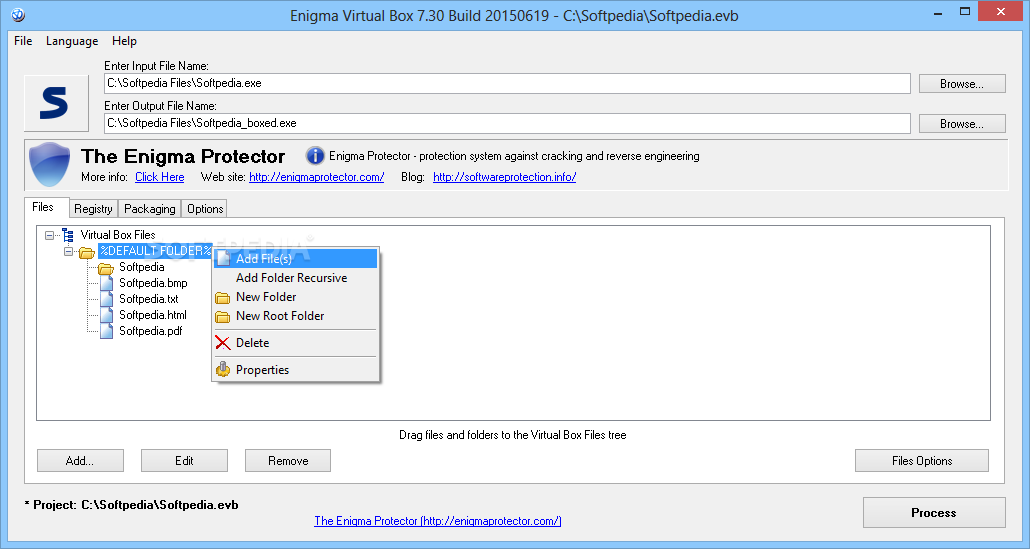Click the Add File(s) page icon in the context menu
The width and height of the screenshot is (1030, 549).
[223, 259]
